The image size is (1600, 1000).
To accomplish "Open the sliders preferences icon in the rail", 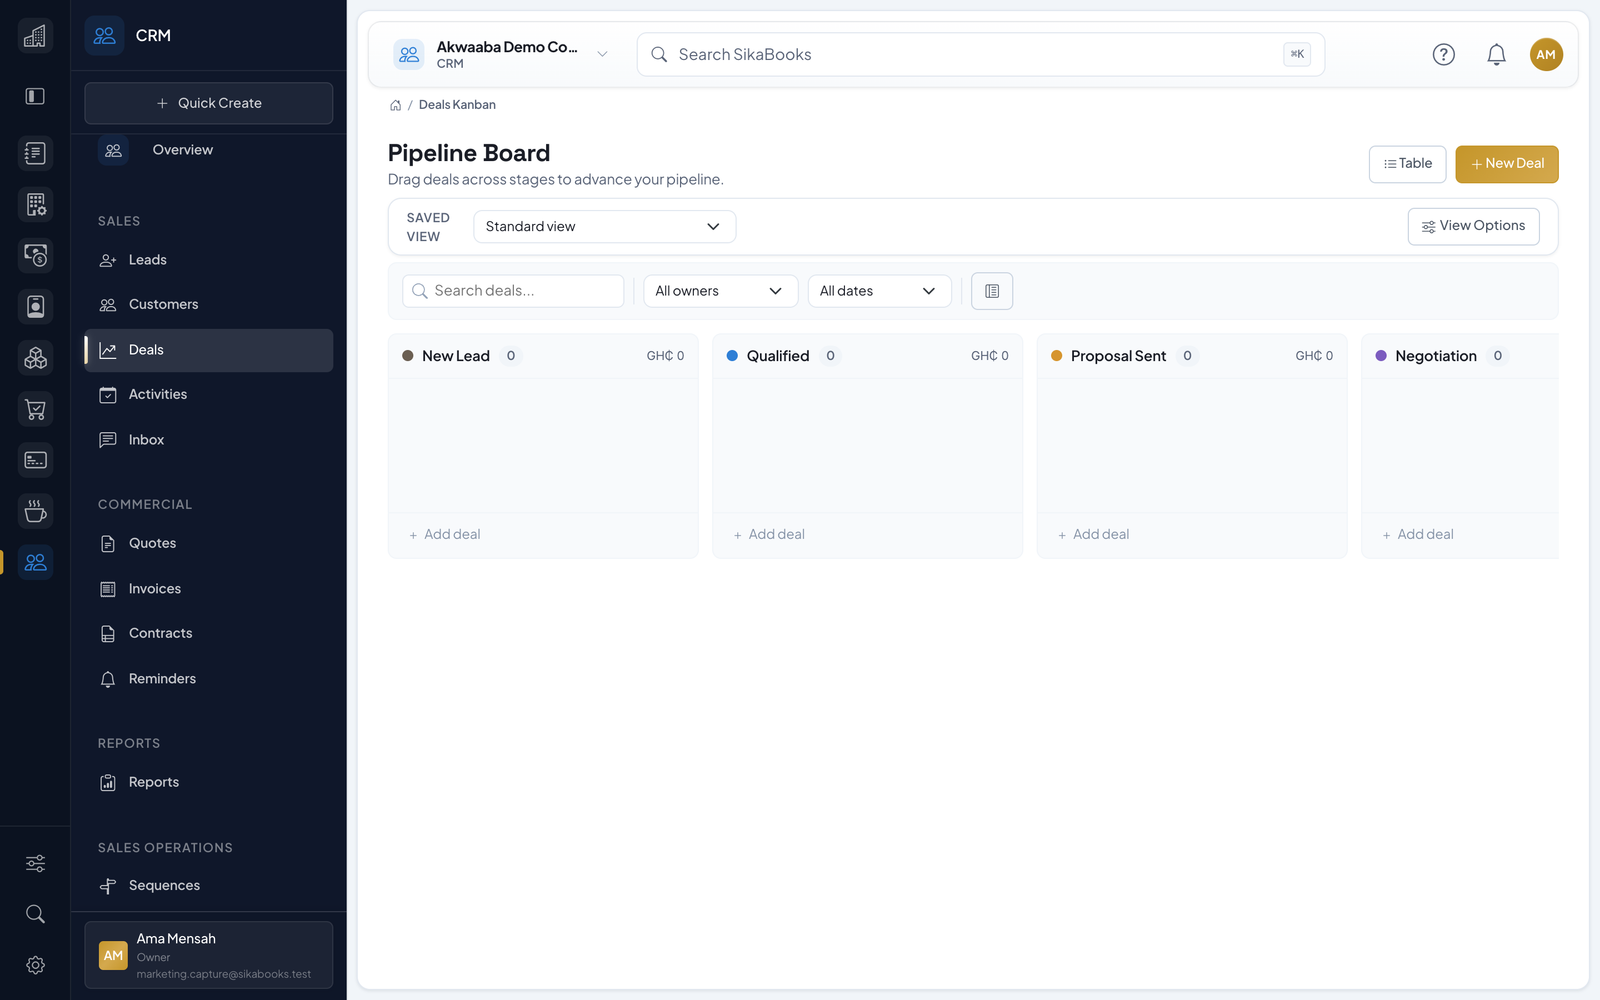I will (35, 863).
